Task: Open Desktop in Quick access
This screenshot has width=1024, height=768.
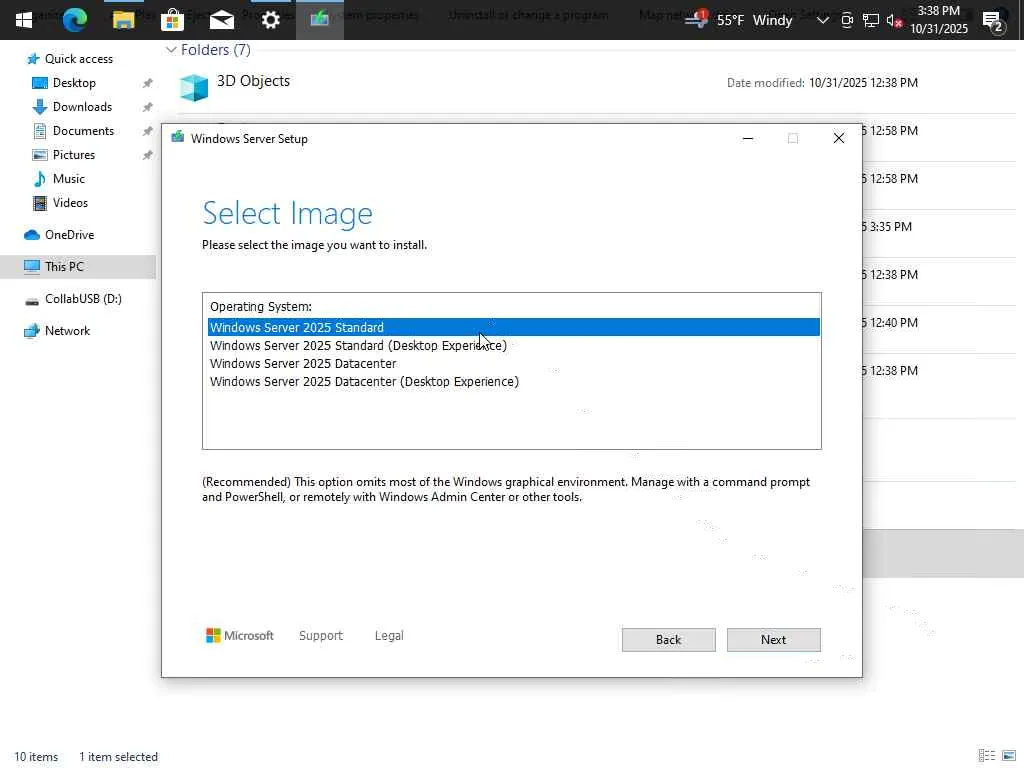Action: coord(74,83)
